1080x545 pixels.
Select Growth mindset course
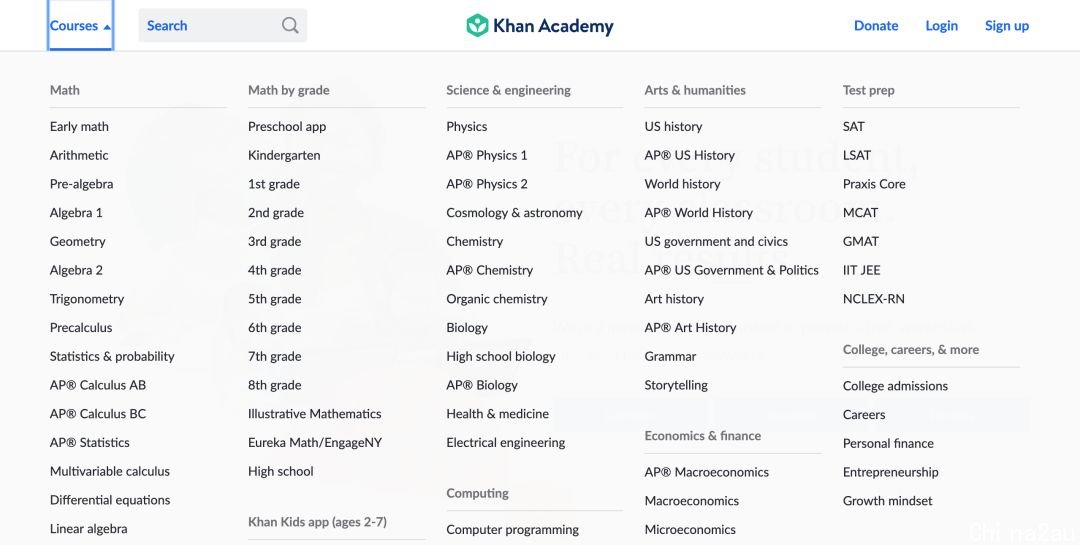(888, 501)
